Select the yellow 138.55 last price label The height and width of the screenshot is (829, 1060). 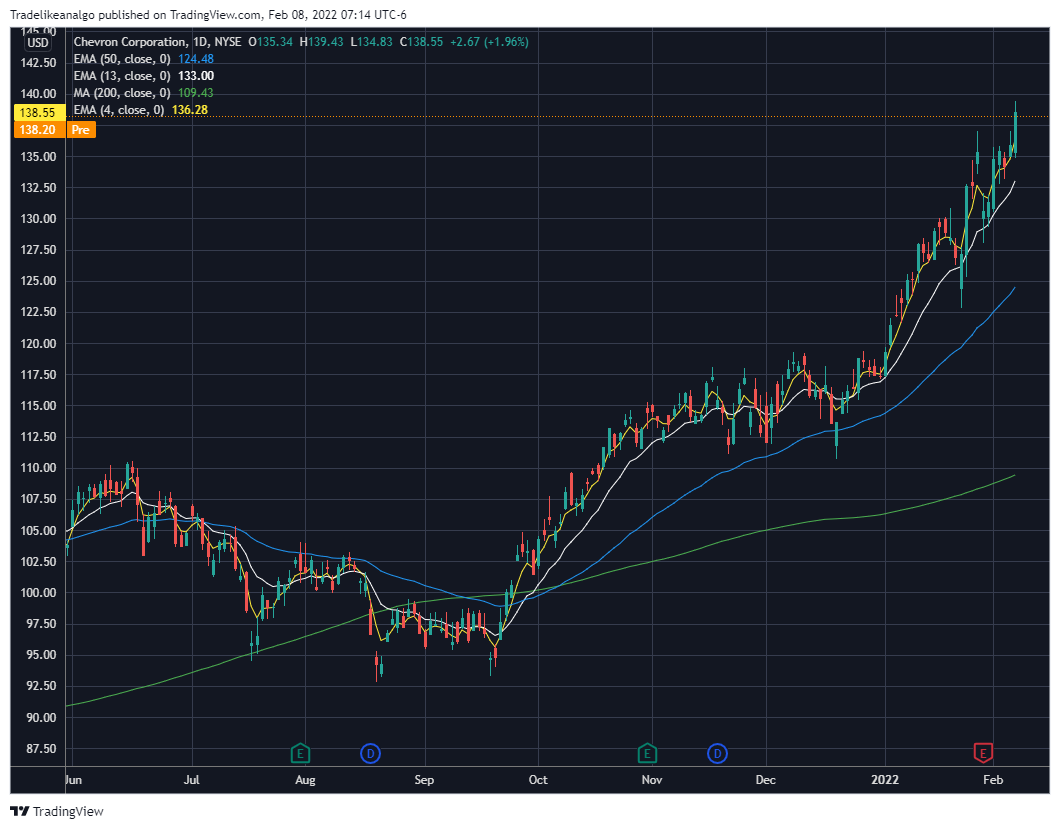[38, 112]
